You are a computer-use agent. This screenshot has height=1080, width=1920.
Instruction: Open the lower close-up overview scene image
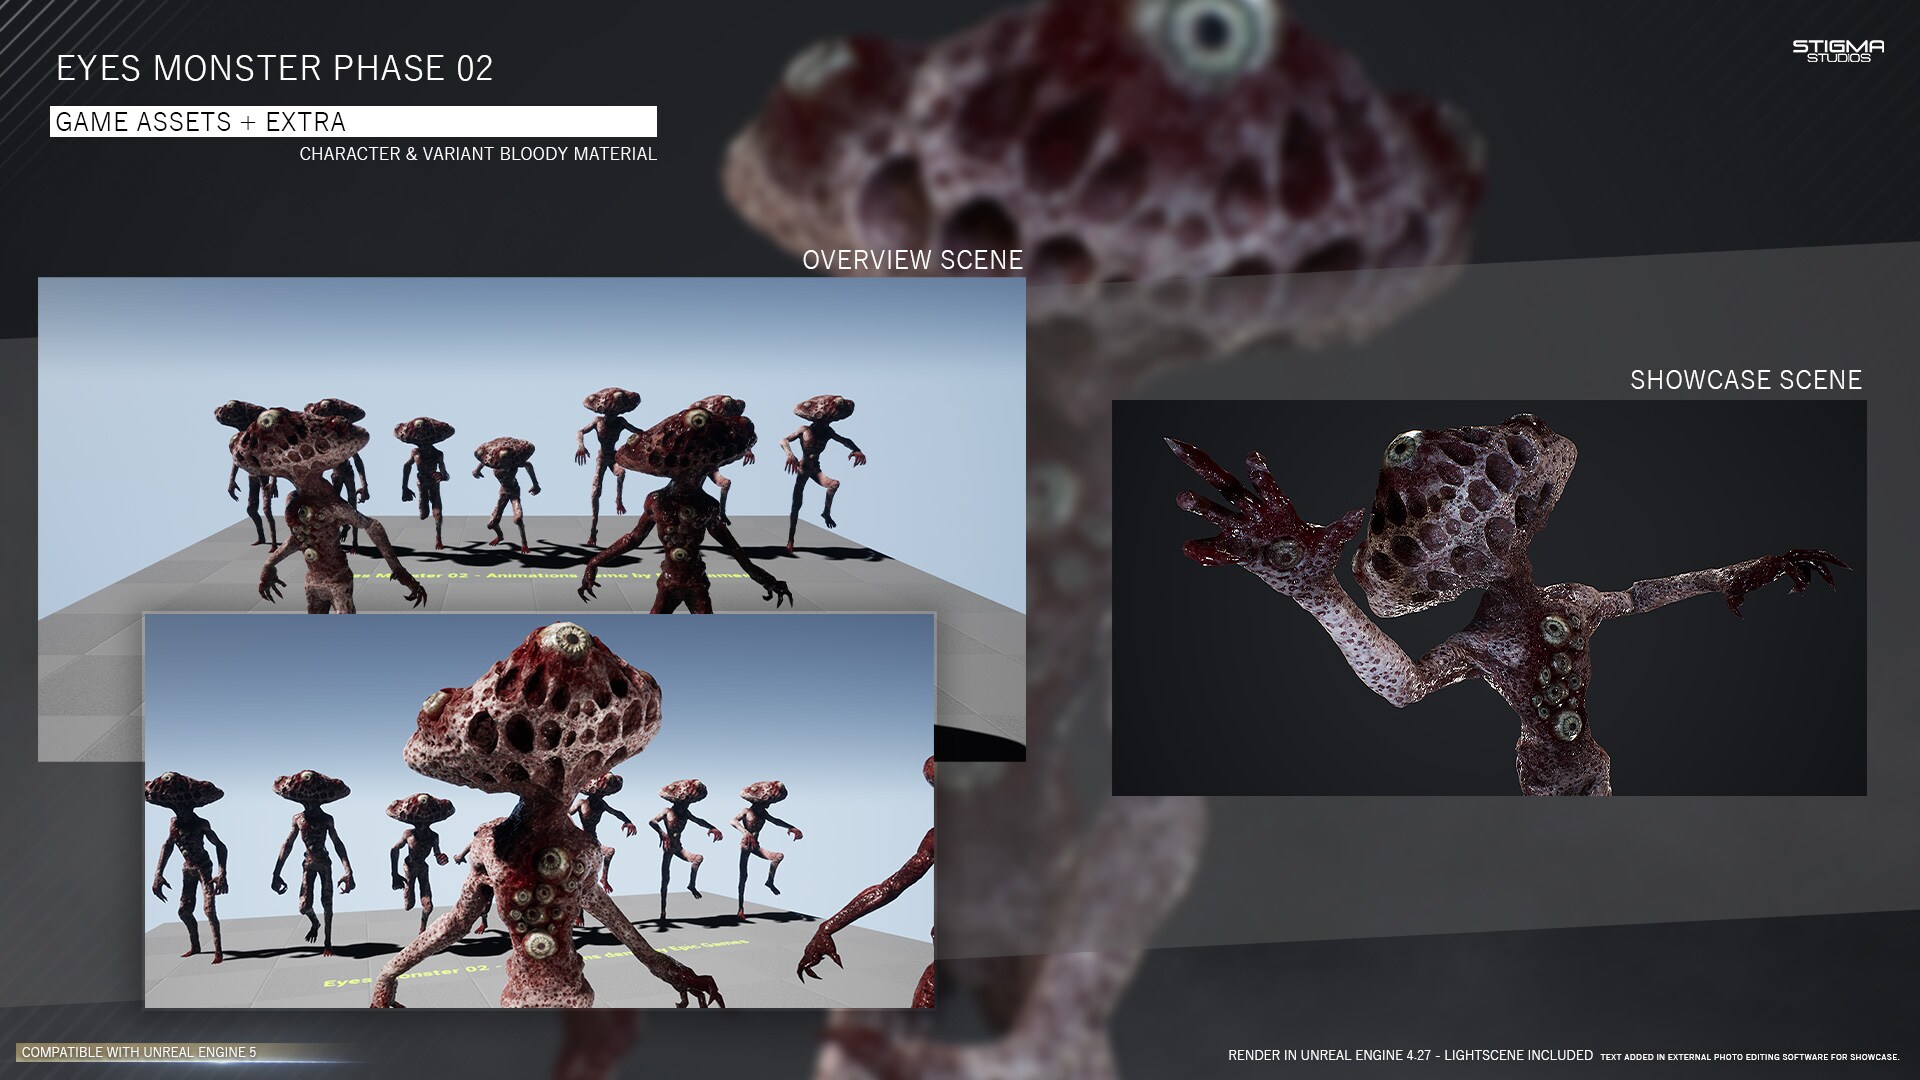pos(539,811)
